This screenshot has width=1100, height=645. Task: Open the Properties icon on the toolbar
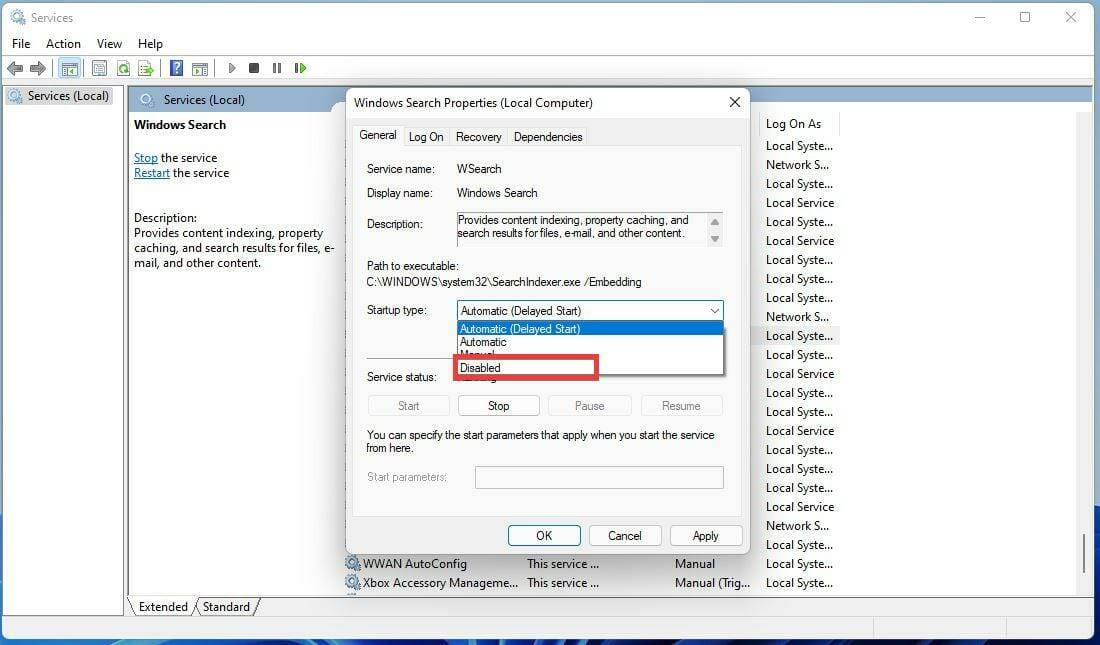(99, 68)
